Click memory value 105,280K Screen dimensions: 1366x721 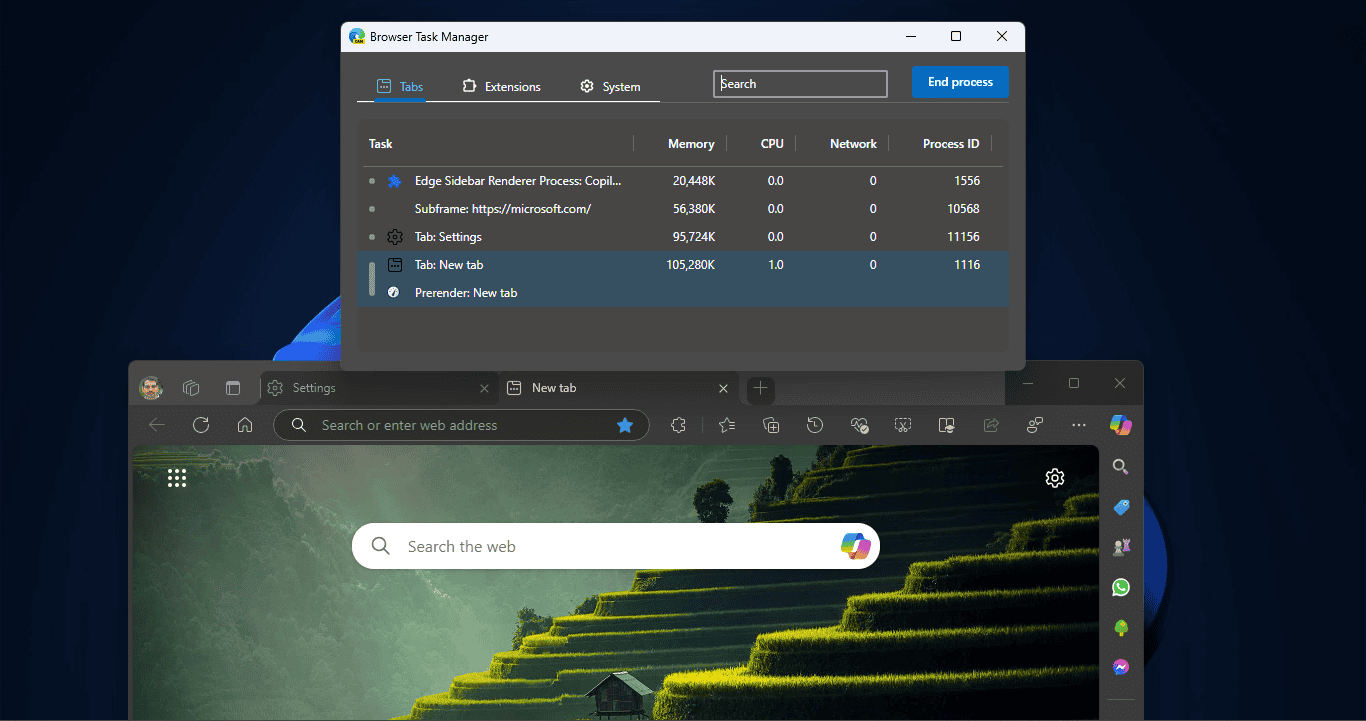tap(690, 265)
